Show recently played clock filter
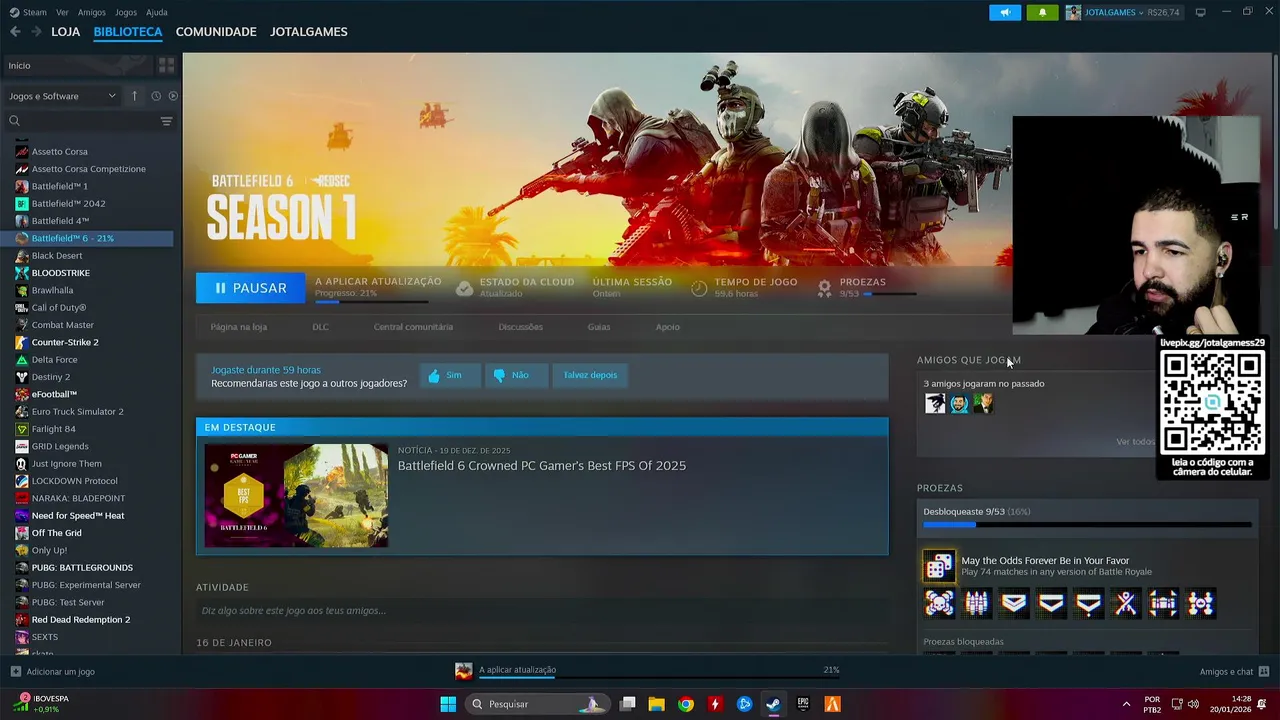This screenshot has height=720, width=1280. click(x=156, y=96)
